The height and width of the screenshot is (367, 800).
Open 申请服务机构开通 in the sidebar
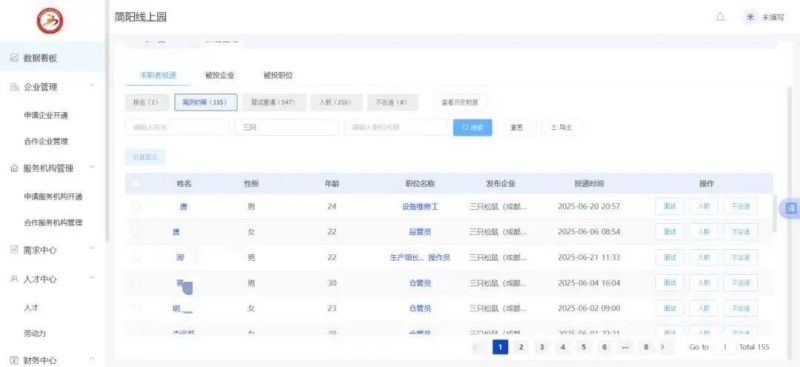pyautogui.click(x=53, y=197)
